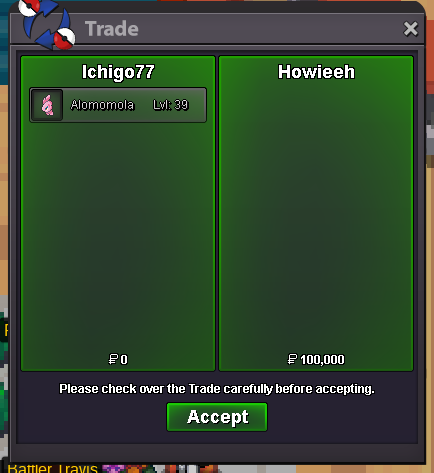The width and height of the screenshot is (434, 473).
Task: Click the Battler Travis name below
Action: [52, 468]
